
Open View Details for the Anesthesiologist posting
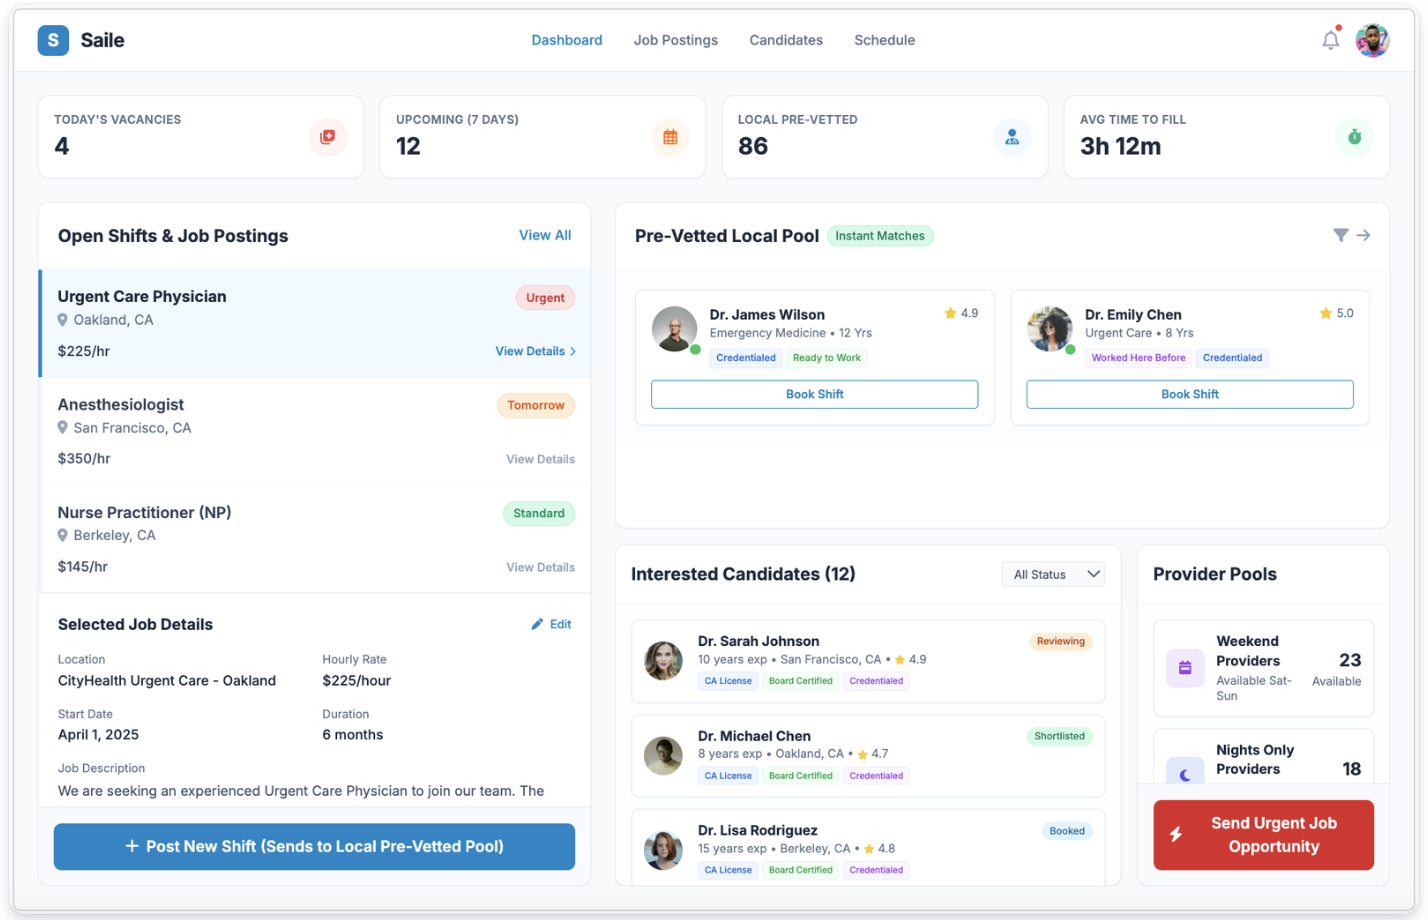[540, 459]
